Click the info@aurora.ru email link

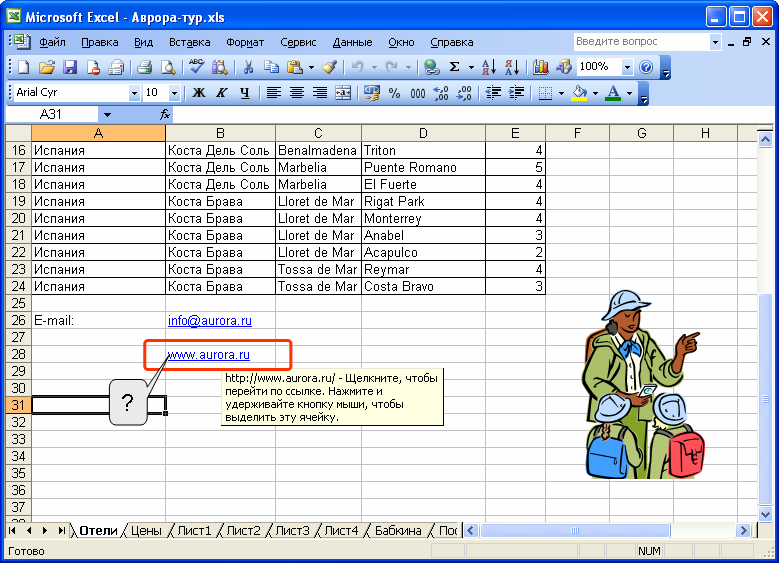click(x=210, y=321)
